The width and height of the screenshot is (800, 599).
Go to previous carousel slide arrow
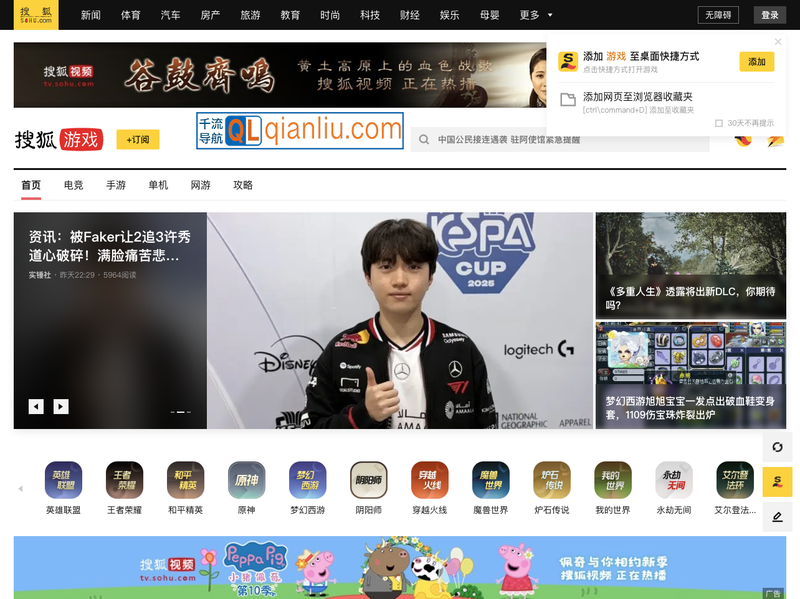tap(36, 406)
